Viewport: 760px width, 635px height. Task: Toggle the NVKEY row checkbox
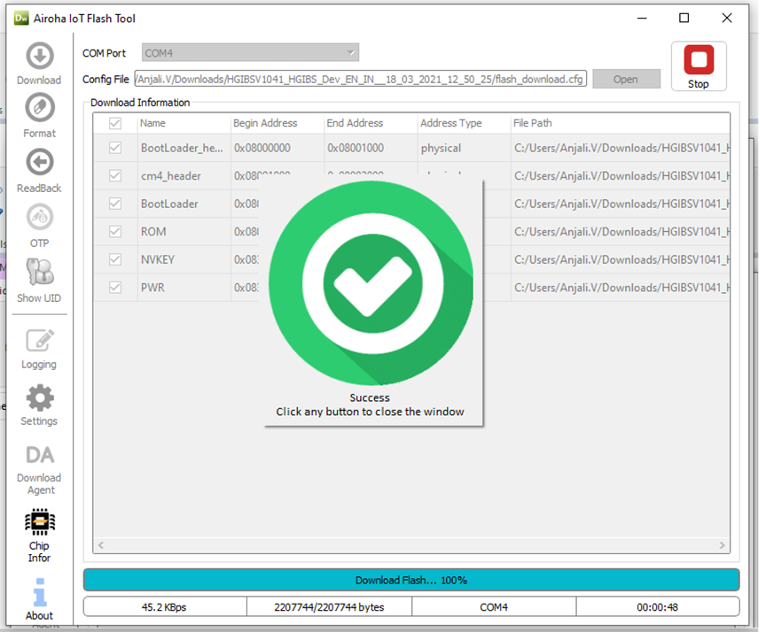pos(115,259)
